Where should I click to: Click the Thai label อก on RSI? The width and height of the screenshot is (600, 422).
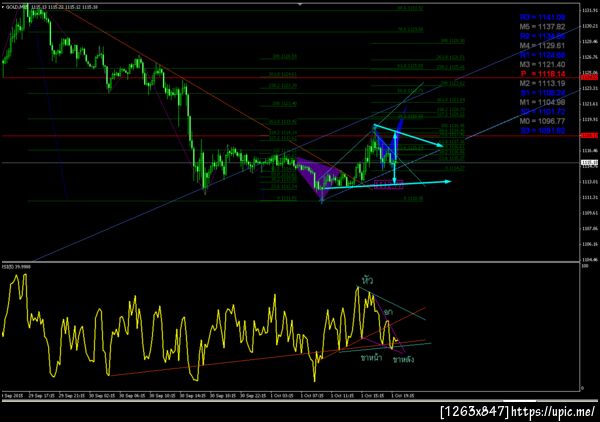pos(388,312)
